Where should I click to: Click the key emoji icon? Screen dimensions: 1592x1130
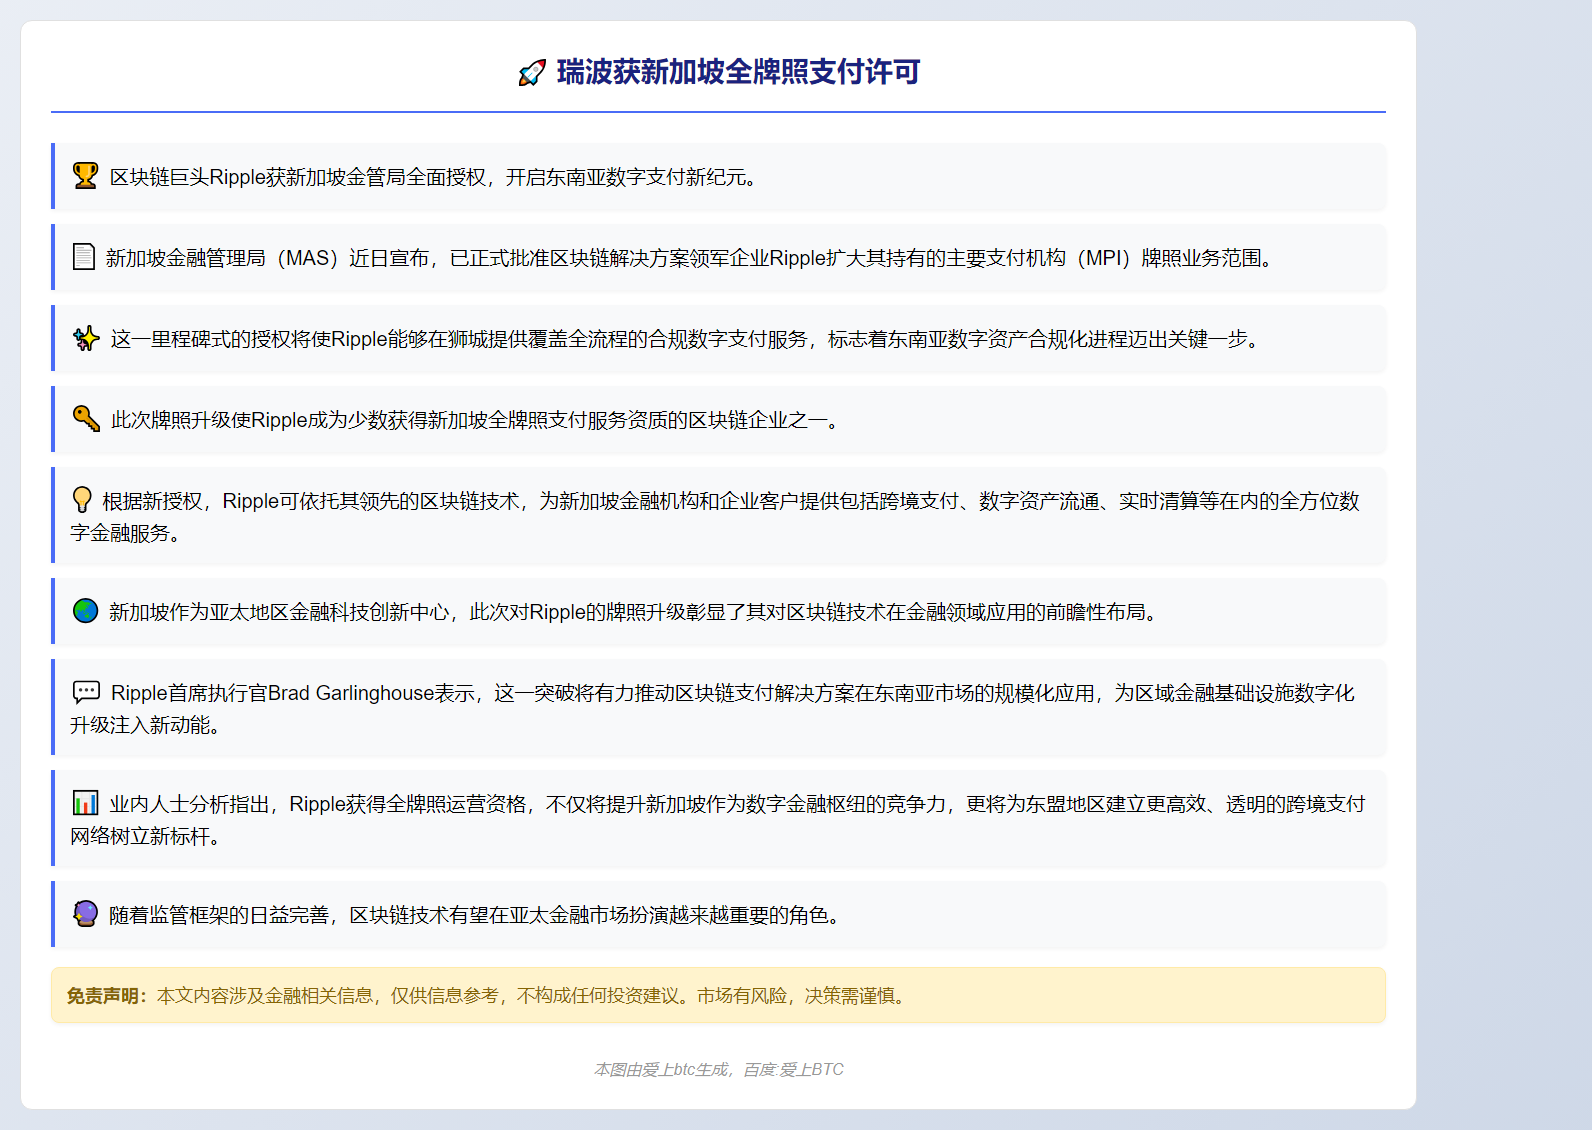coord(86,419)
